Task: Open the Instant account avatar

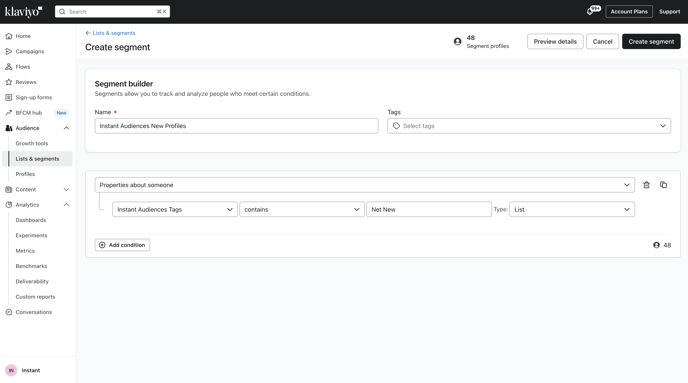Action: (11, 370)
